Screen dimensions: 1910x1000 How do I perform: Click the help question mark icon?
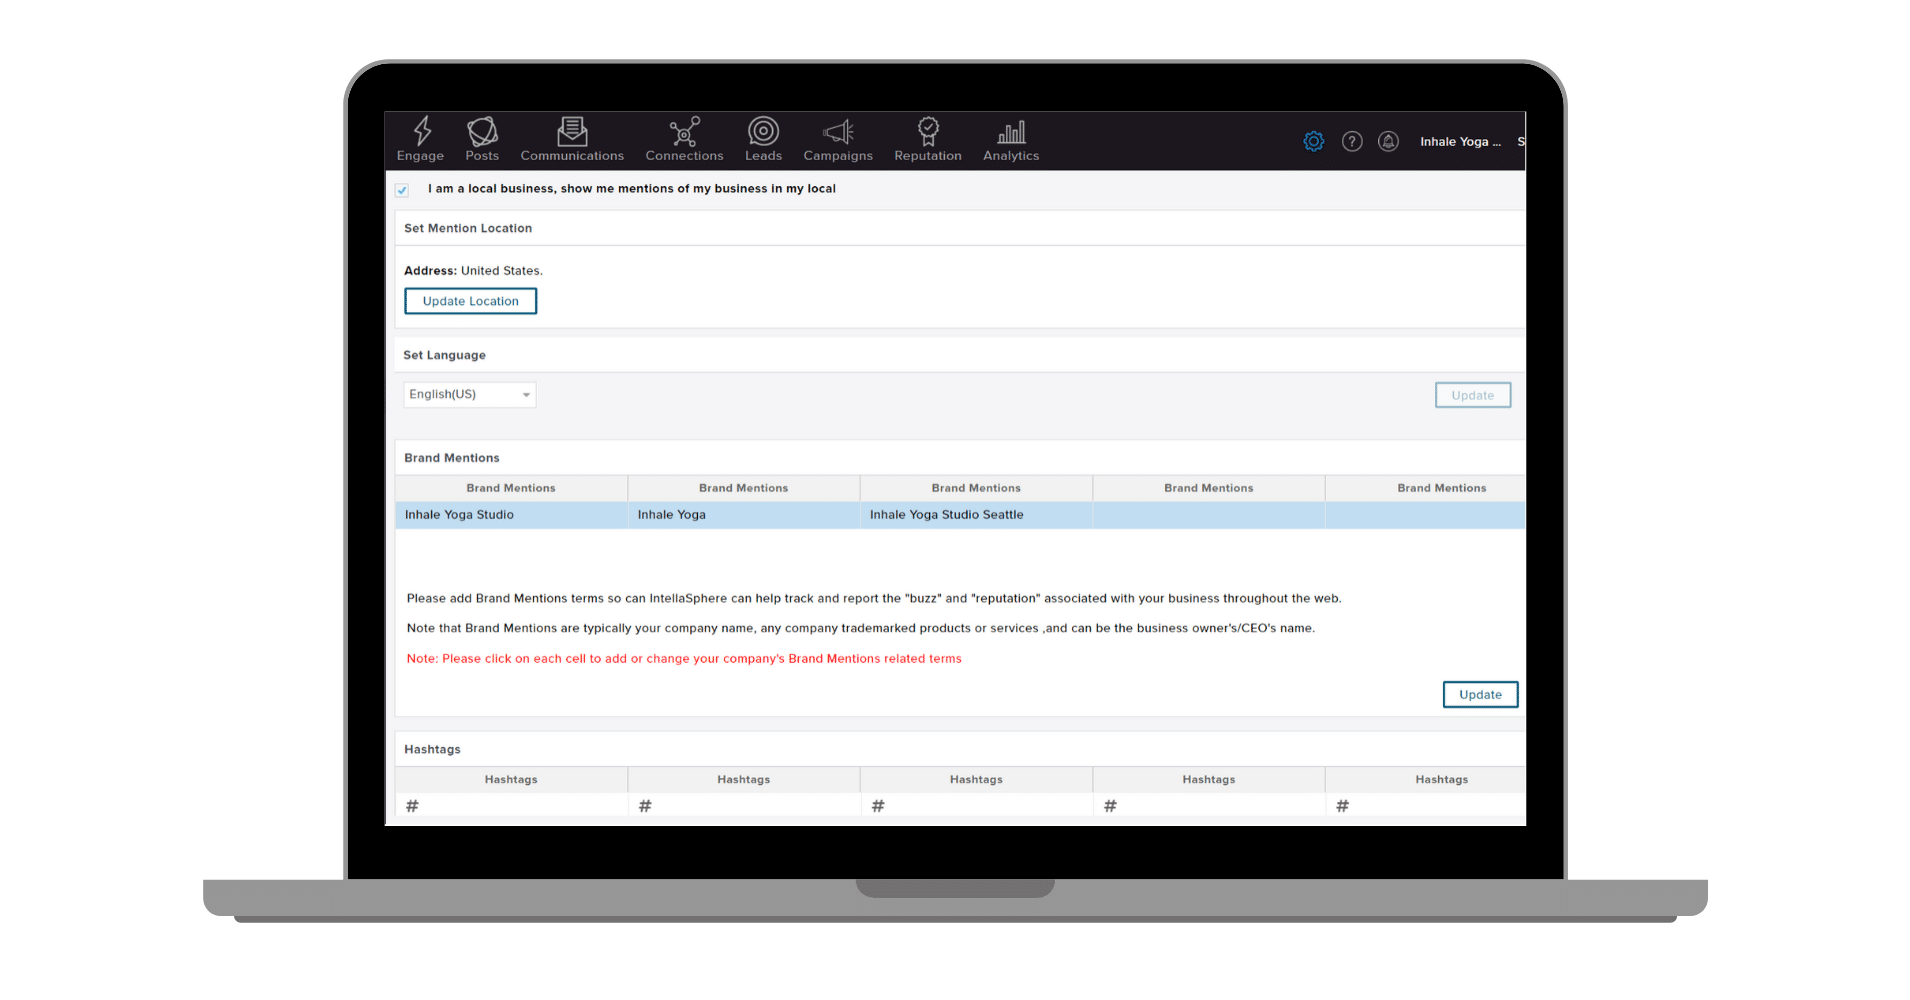tap(1352, 142)
